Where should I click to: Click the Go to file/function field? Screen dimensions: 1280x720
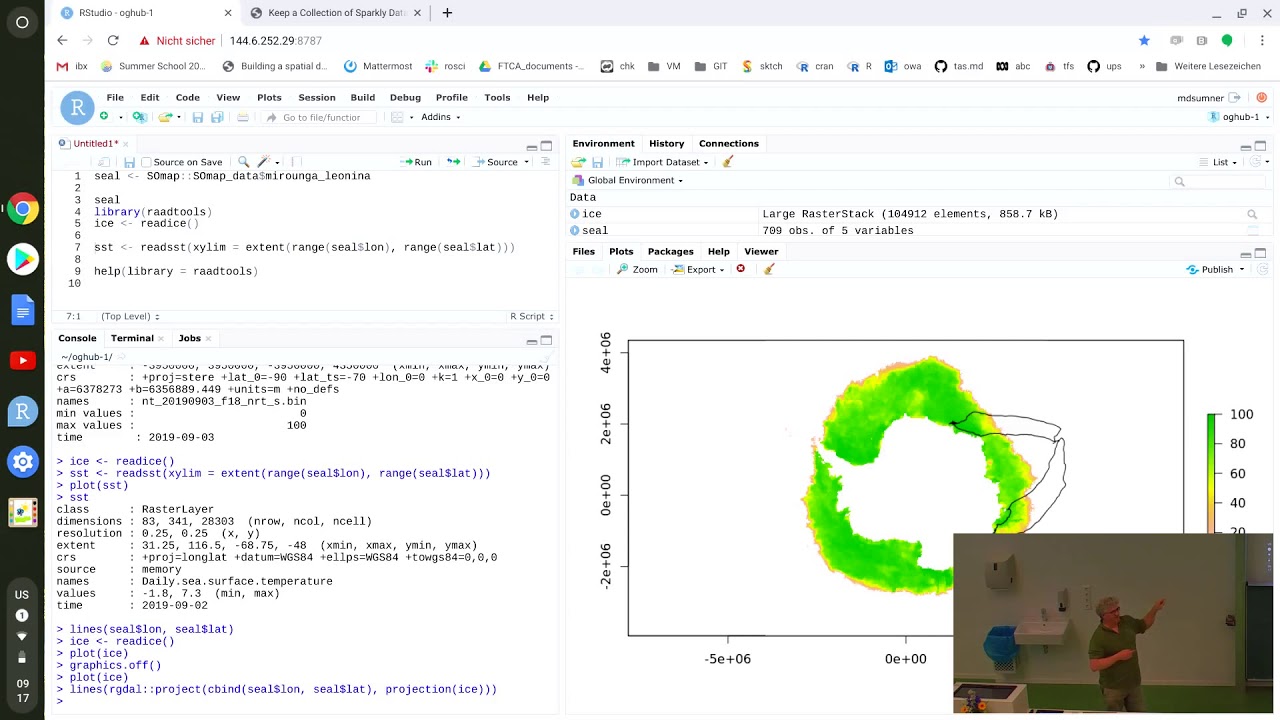pyautogui.click(x=320, y=117)
